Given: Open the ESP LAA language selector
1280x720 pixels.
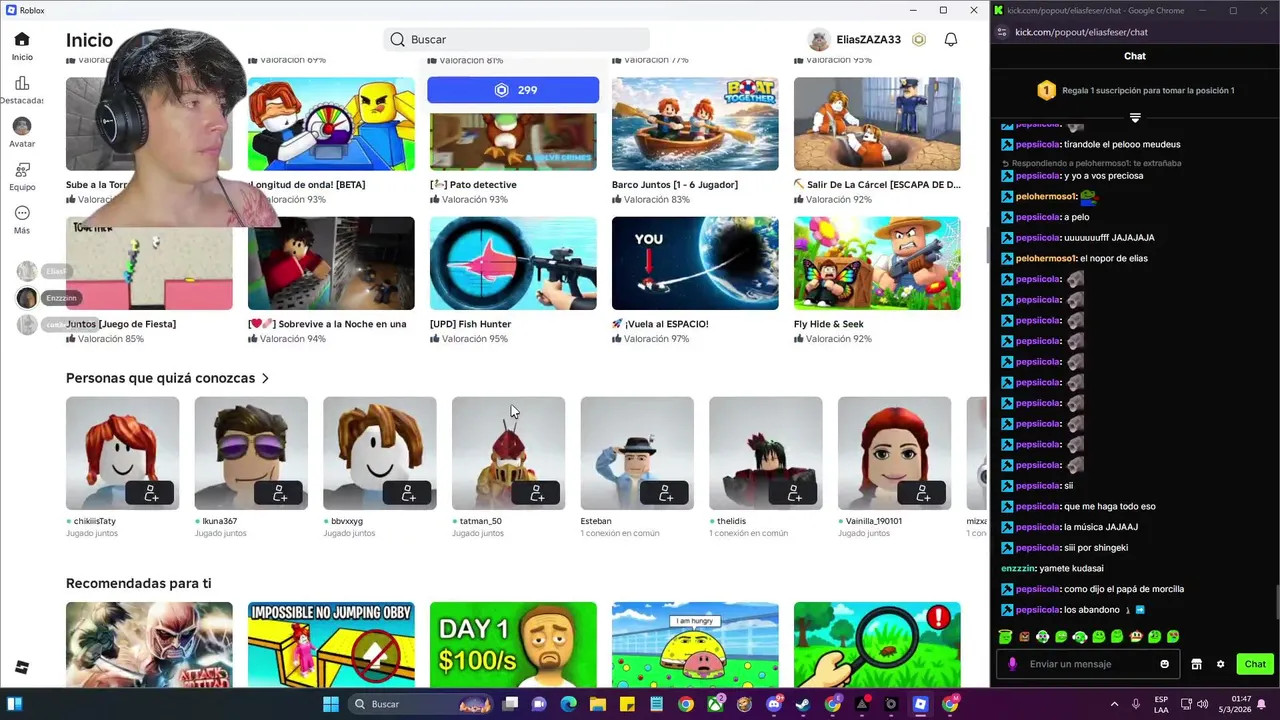Looking at the screenshot, I should pos(1161,704).
